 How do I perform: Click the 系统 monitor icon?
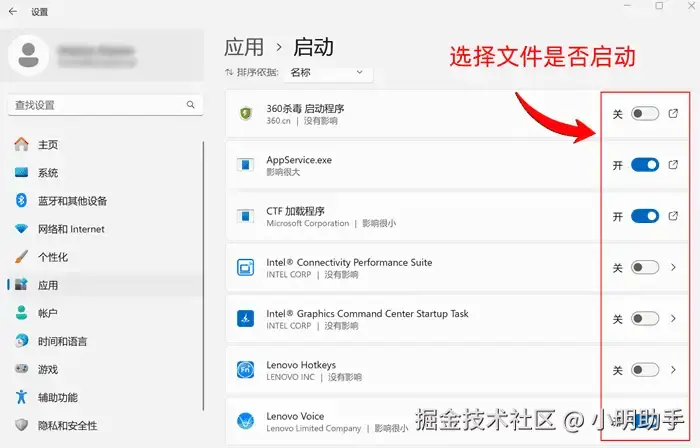point(21,173)
